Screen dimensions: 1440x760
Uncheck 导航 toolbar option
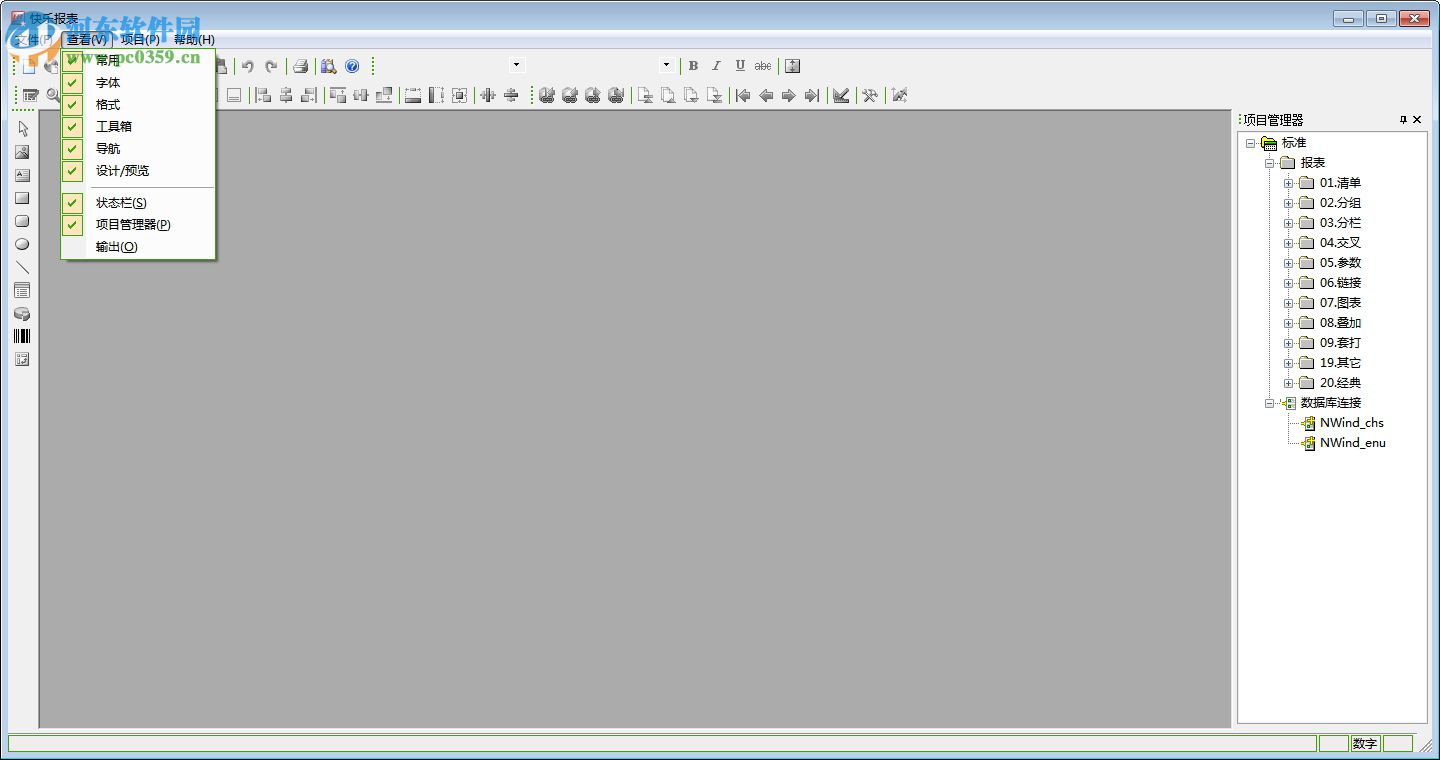pyautogui.click(x=138, y=148)
